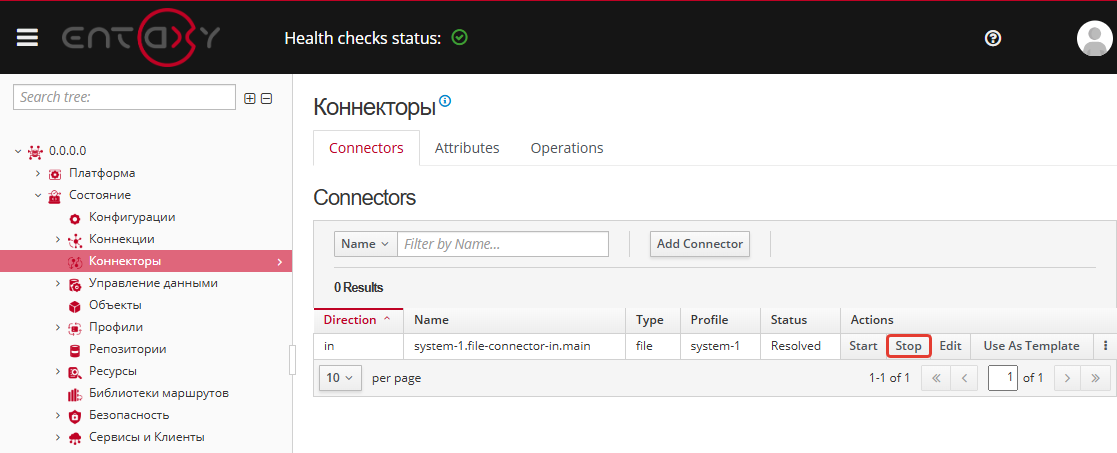The height and width of the screenshot is (453, 1117).
Task: Sort table by Status column header
Action: tap(801, 321)
